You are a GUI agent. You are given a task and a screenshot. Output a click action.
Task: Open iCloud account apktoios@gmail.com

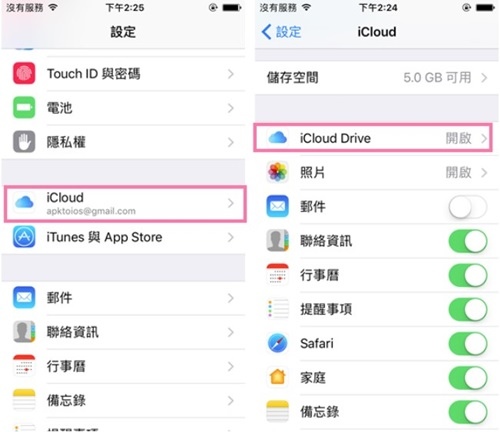click(125, 204)
